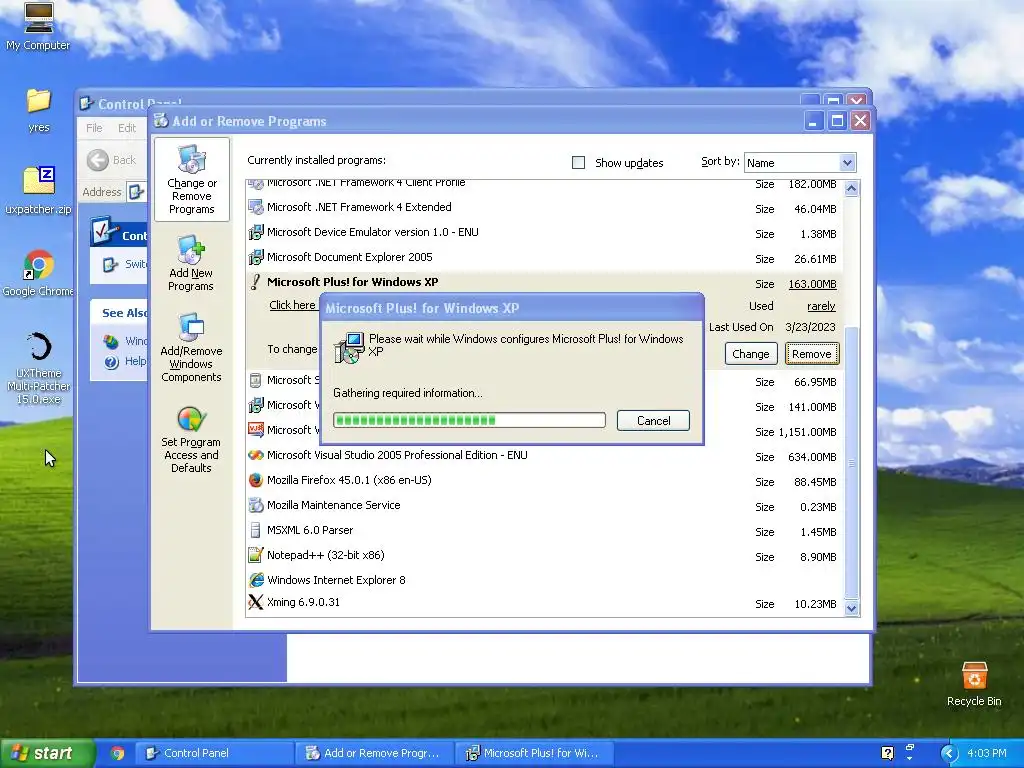
Task: Click the Xming 6.9.0.31 icon
Action: pyautogui.click(x=256, y=602)
